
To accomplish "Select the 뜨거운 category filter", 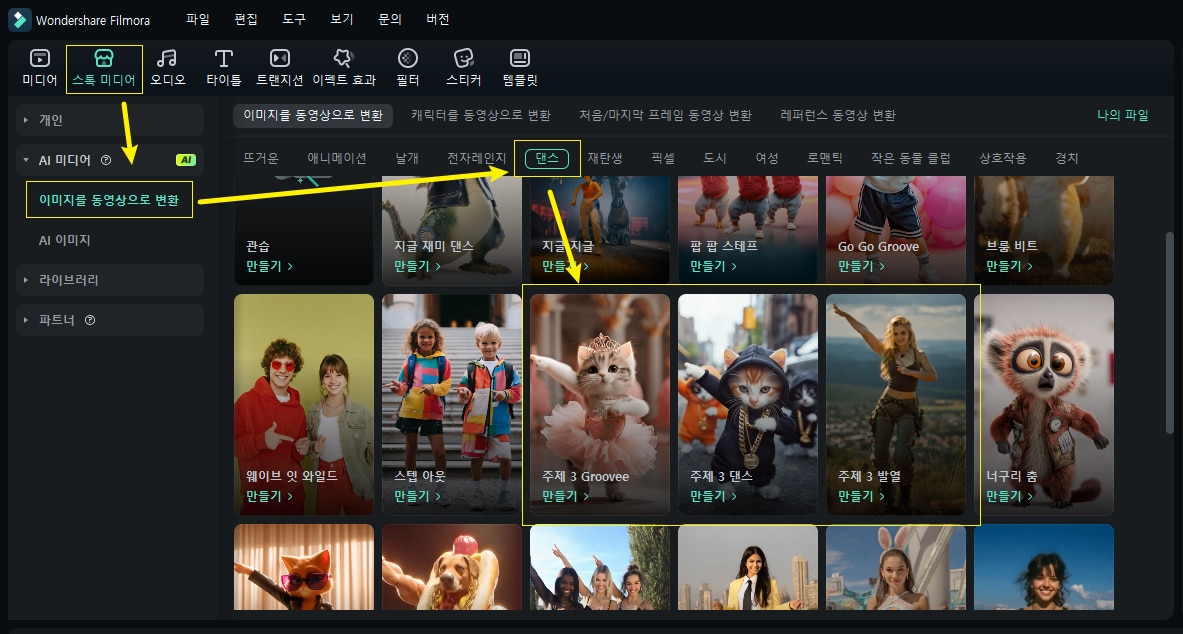I will click(261, 158).
